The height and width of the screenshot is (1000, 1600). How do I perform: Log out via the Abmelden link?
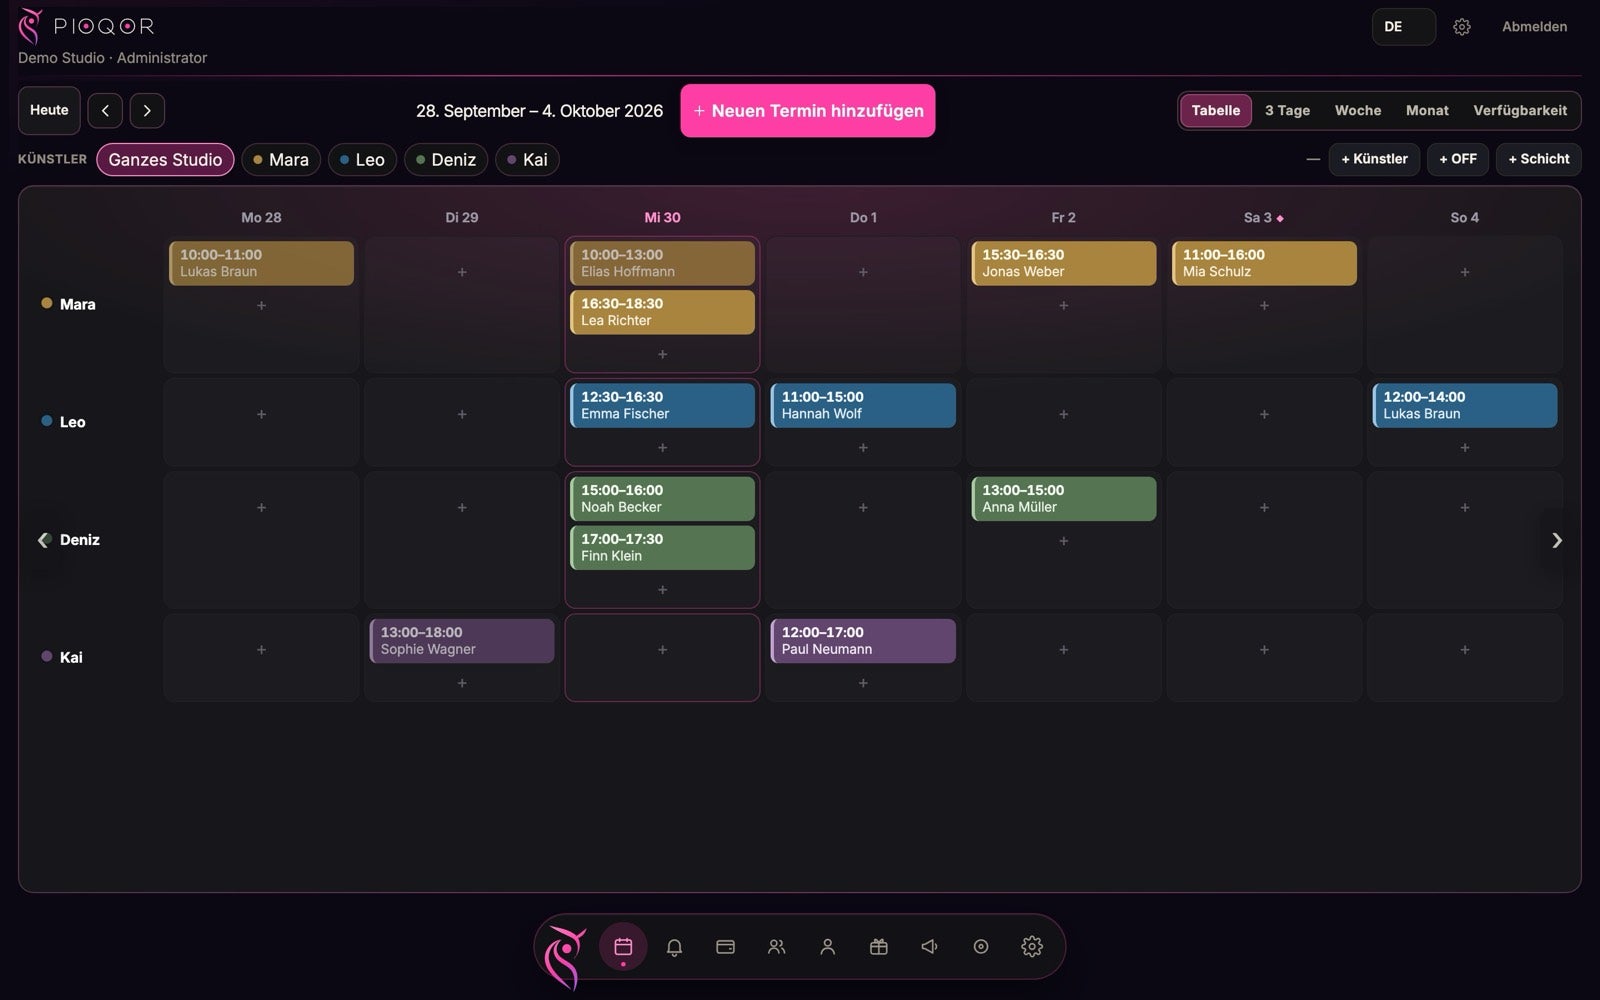tap(1534, 27)
